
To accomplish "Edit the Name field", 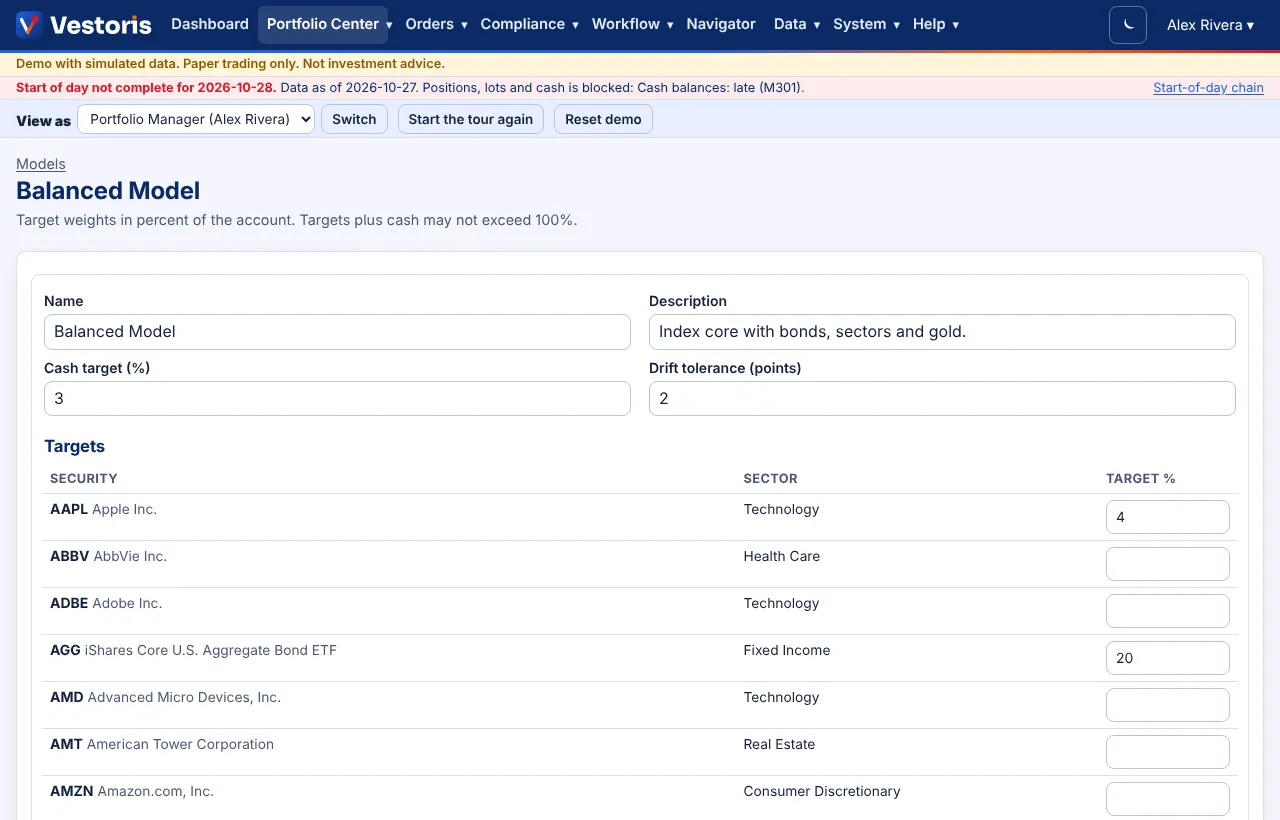I will 337,332.
